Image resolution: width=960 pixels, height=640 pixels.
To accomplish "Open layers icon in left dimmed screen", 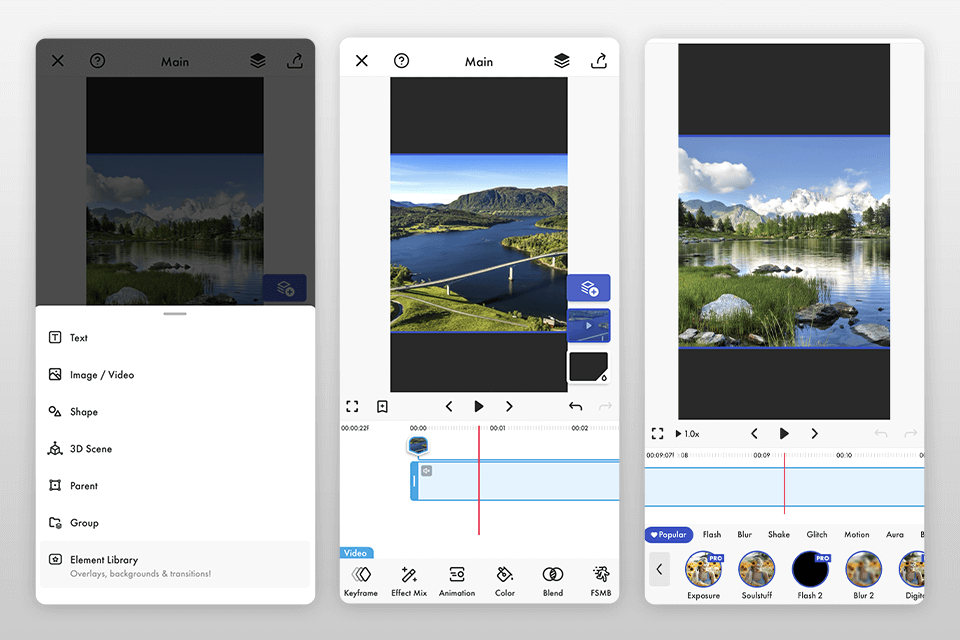I will tap(258, 61).
